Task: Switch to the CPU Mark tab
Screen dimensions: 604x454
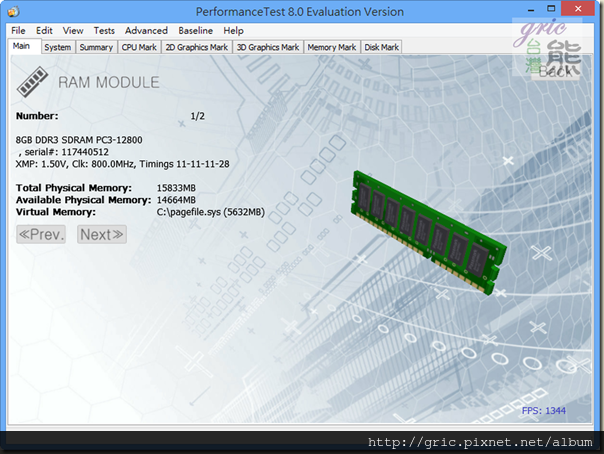Action: pos(139,47)
